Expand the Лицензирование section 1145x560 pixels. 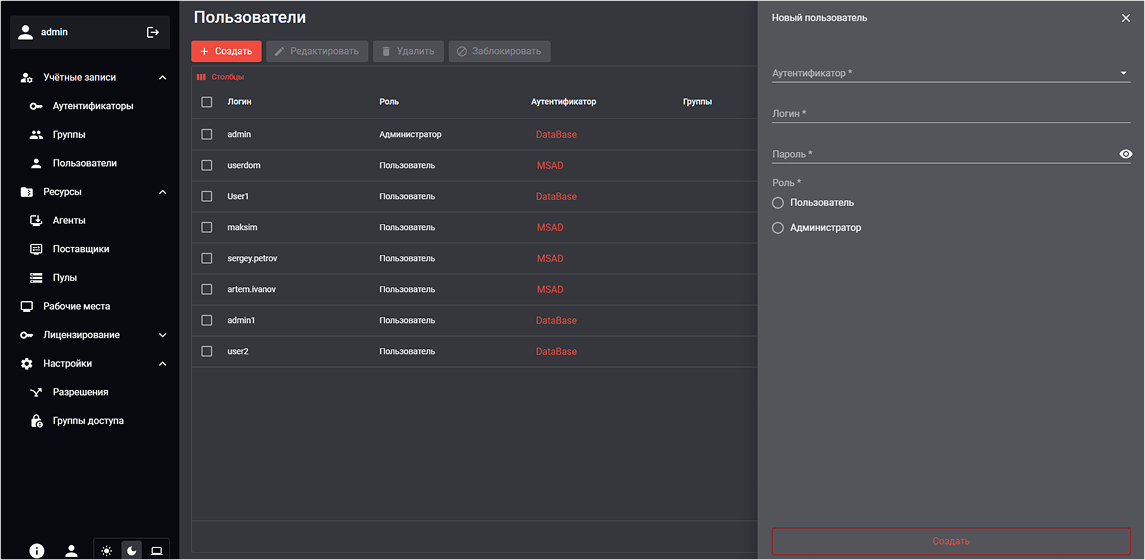tap(163, 335)
